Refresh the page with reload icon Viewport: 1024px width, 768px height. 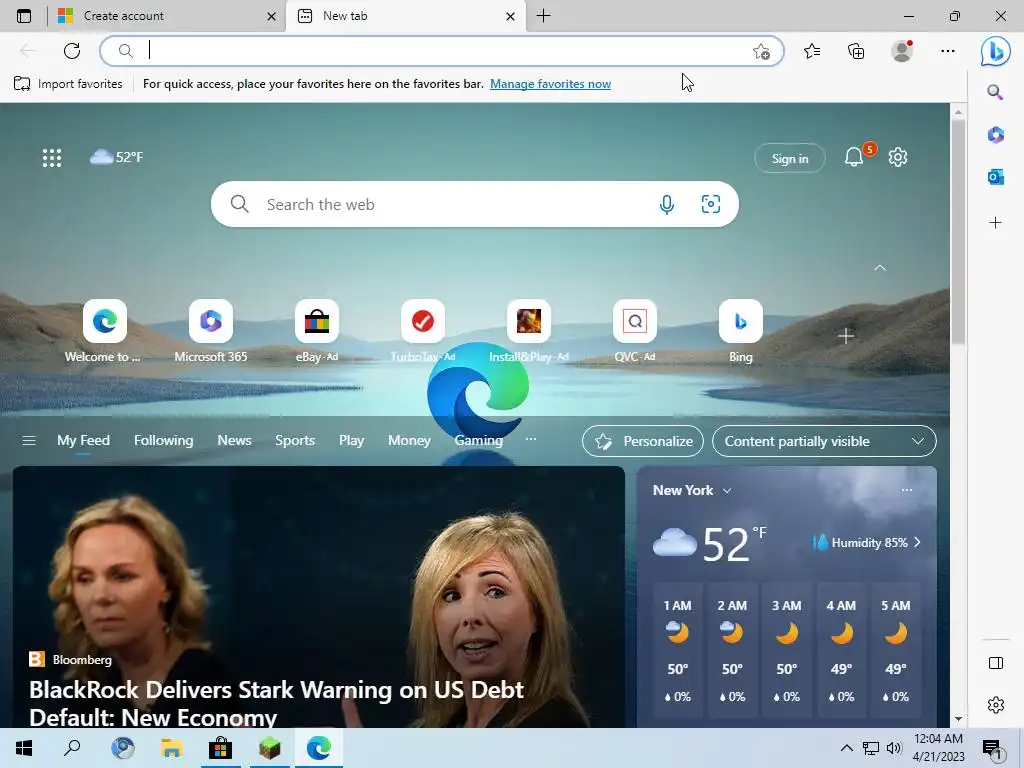(x=72, y=51)
